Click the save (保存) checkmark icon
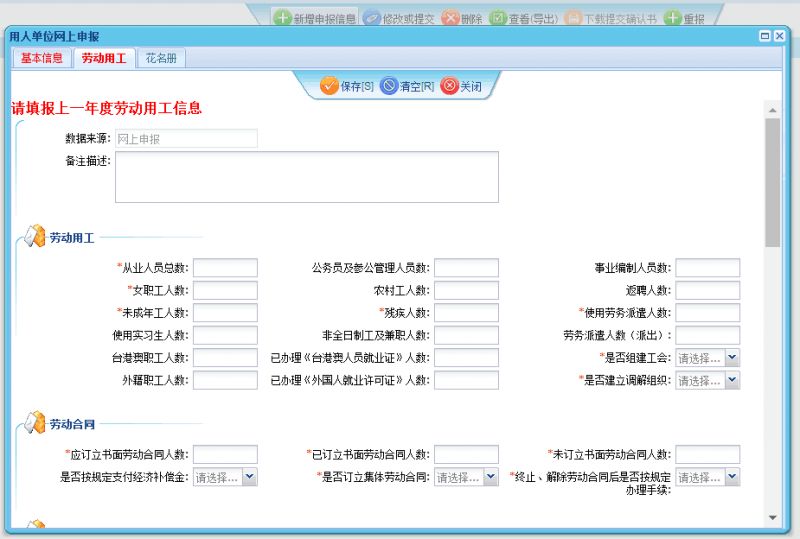Viewport: 800px width, 539px height. coord(329,86)
